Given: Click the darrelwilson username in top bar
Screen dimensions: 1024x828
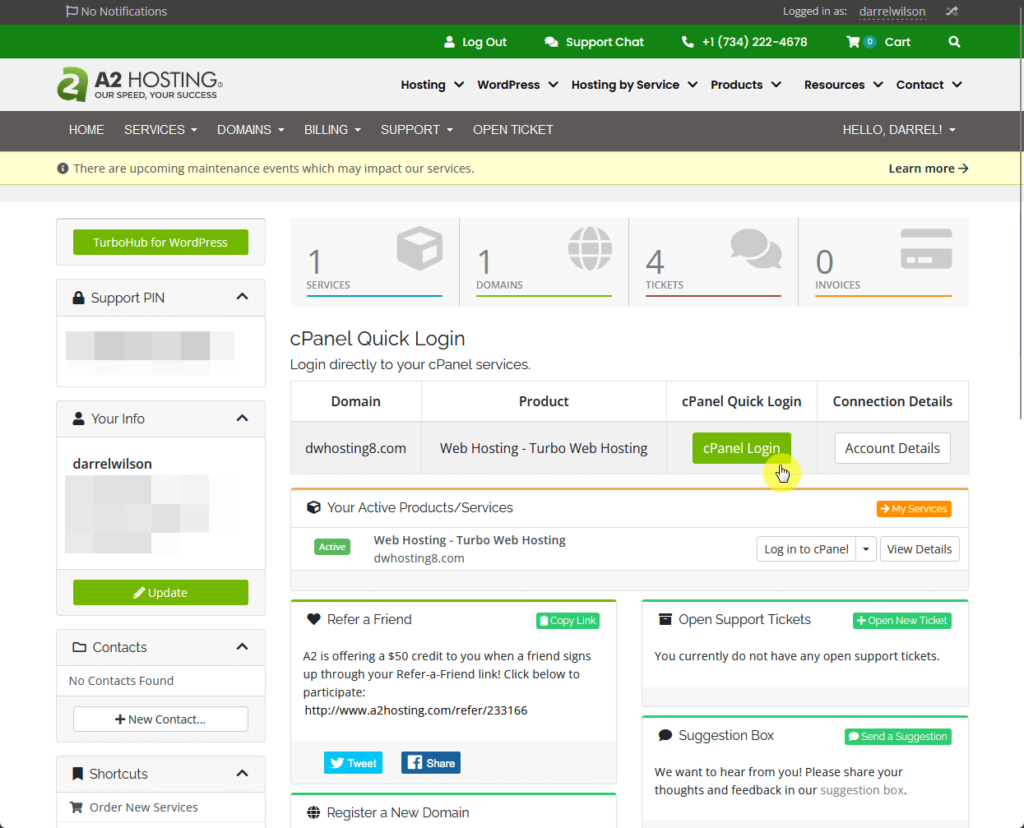Looking at the screenshot, I should (x=892, y=11).
